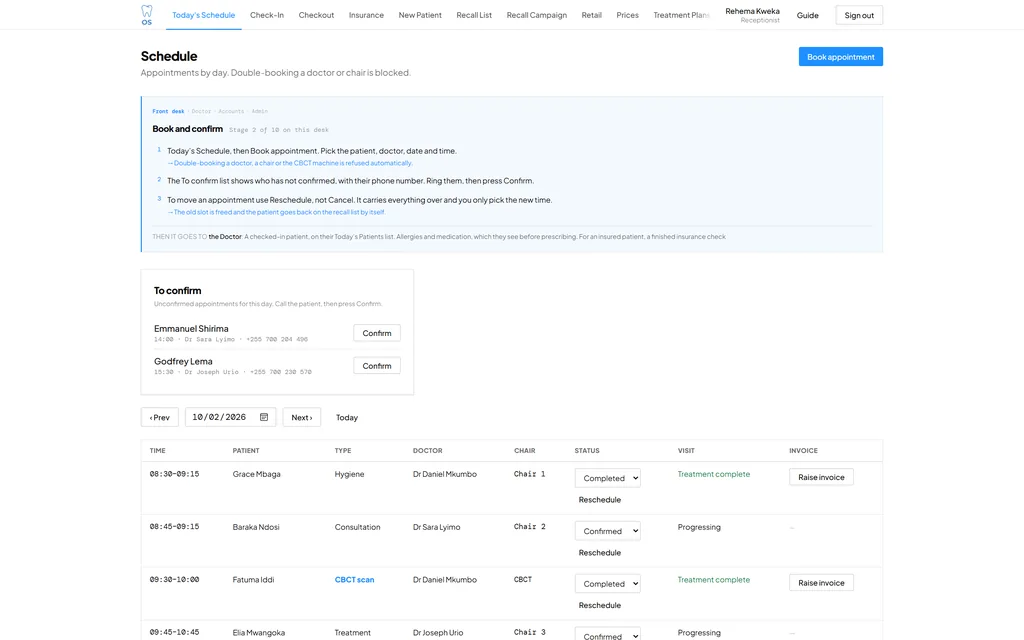This screenshot has width=1024, height=640.
Task: Click the Hygiene appointment type cell
Action: click(349, 474)
